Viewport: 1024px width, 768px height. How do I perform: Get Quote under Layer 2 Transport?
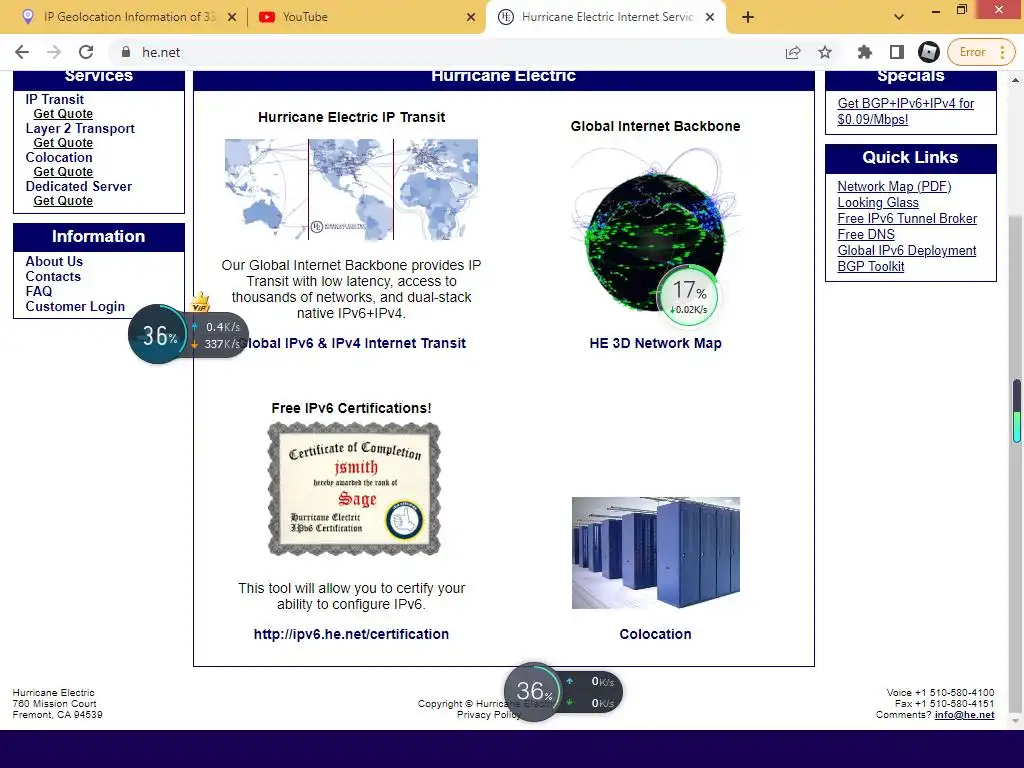[x=63, y=143]
